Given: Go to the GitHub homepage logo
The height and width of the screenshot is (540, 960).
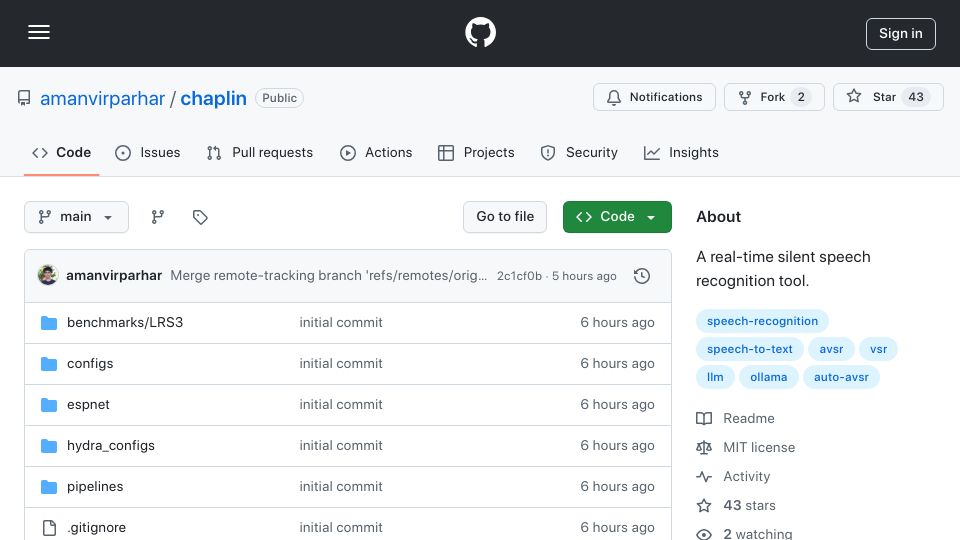Looking at the screenshot, I should [x=480, y=32].
